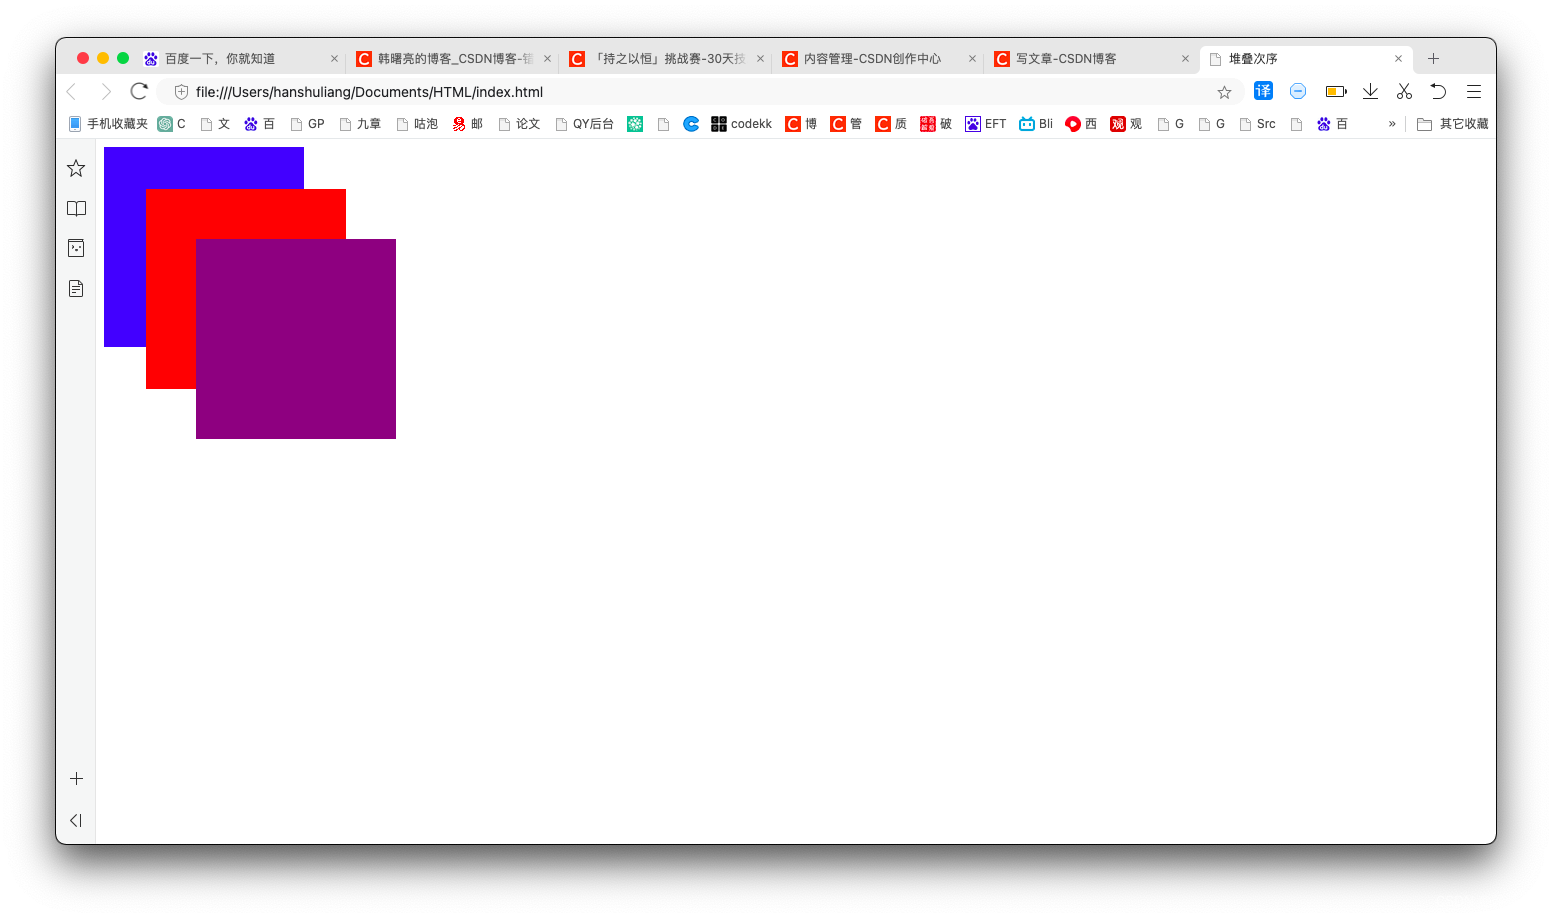Open the 西 bookmark with red icon
The height and width of the screenshot is (918, 1552).
pyautogui.click(x=1081, y=124)
